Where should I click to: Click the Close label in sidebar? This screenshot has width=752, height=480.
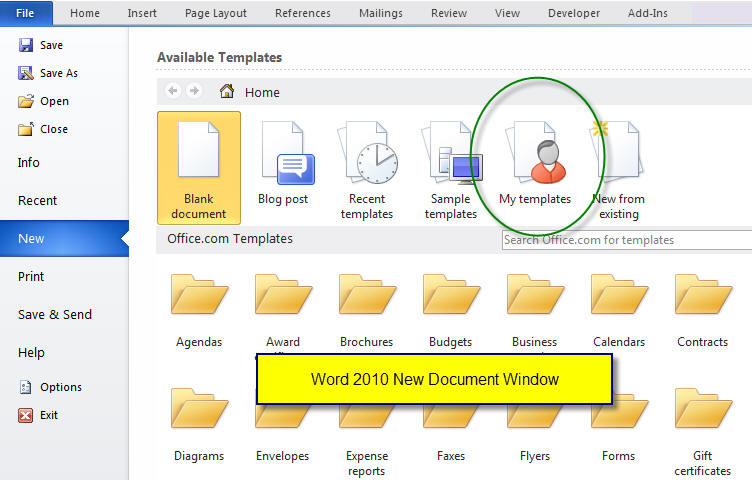point(54,129)
